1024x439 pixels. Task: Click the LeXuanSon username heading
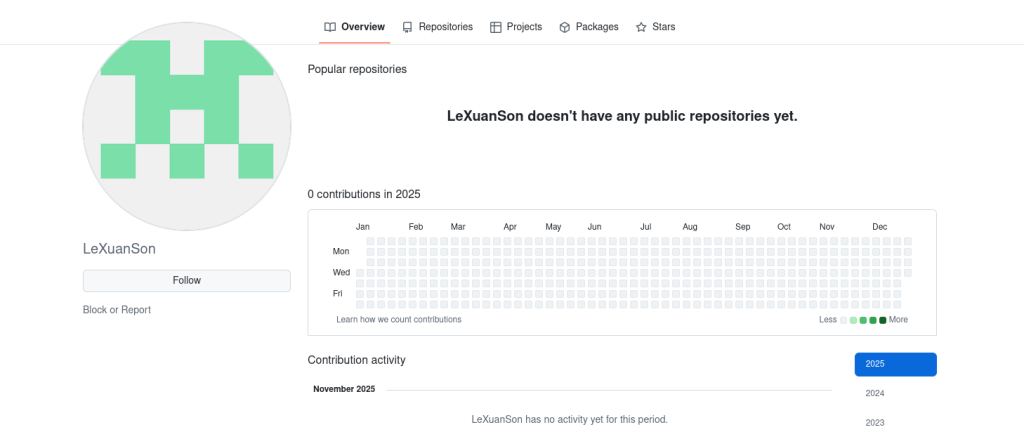point(119,249)
